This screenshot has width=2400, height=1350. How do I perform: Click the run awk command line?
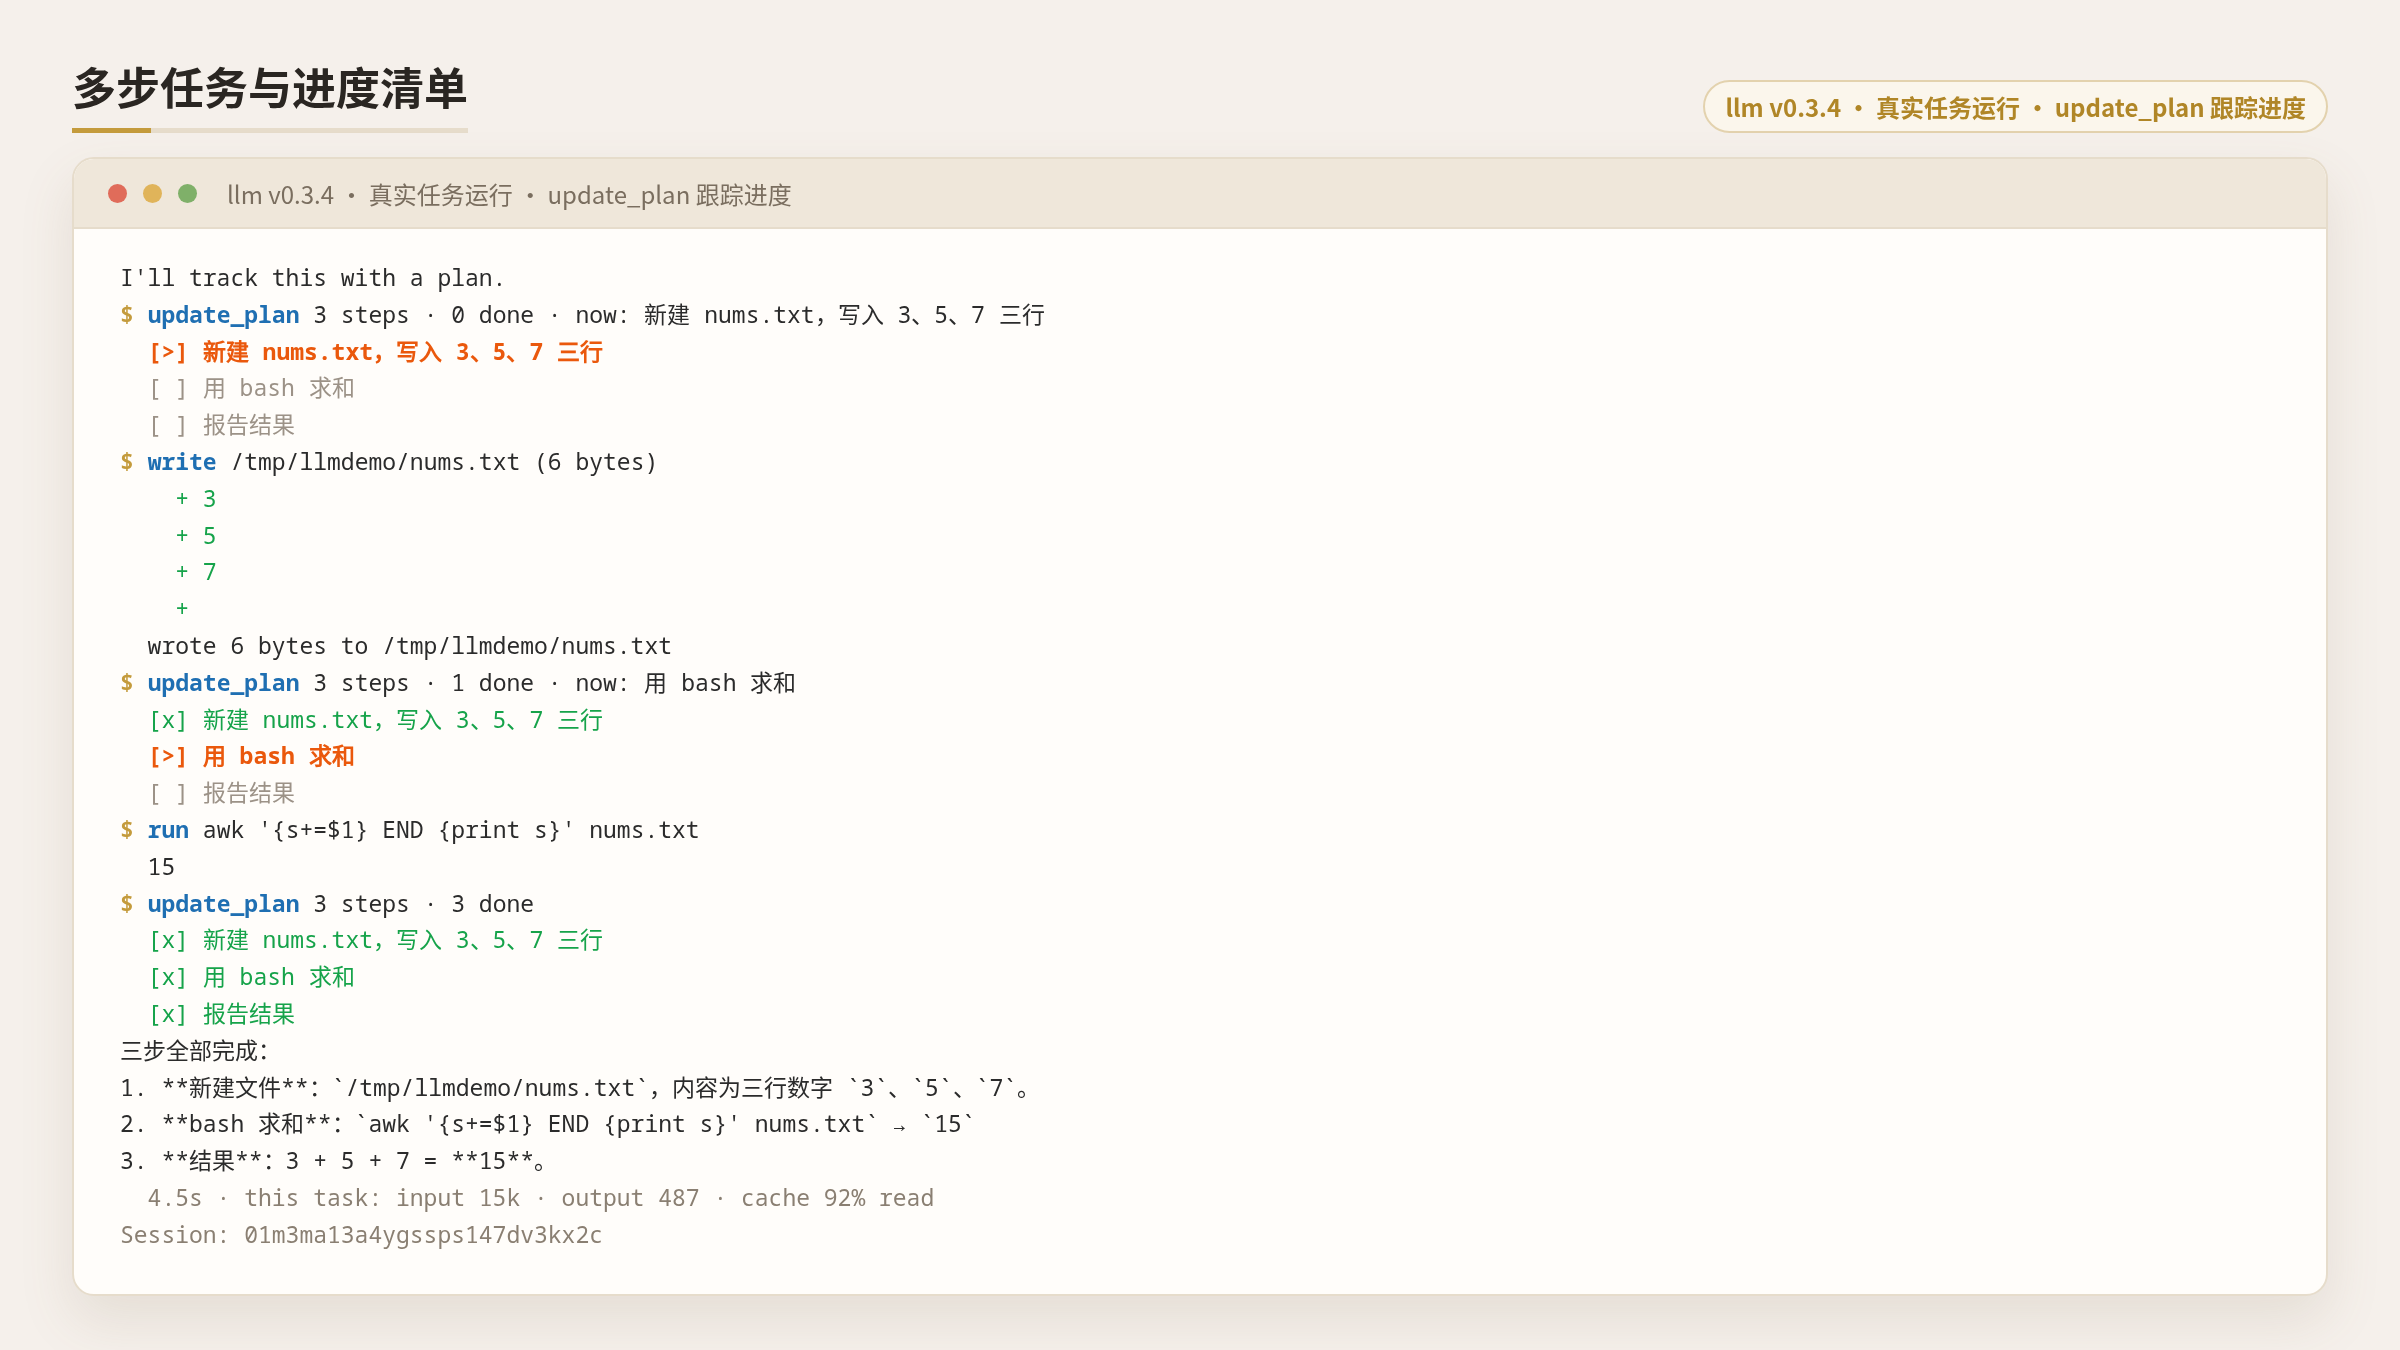pos(410,830)
